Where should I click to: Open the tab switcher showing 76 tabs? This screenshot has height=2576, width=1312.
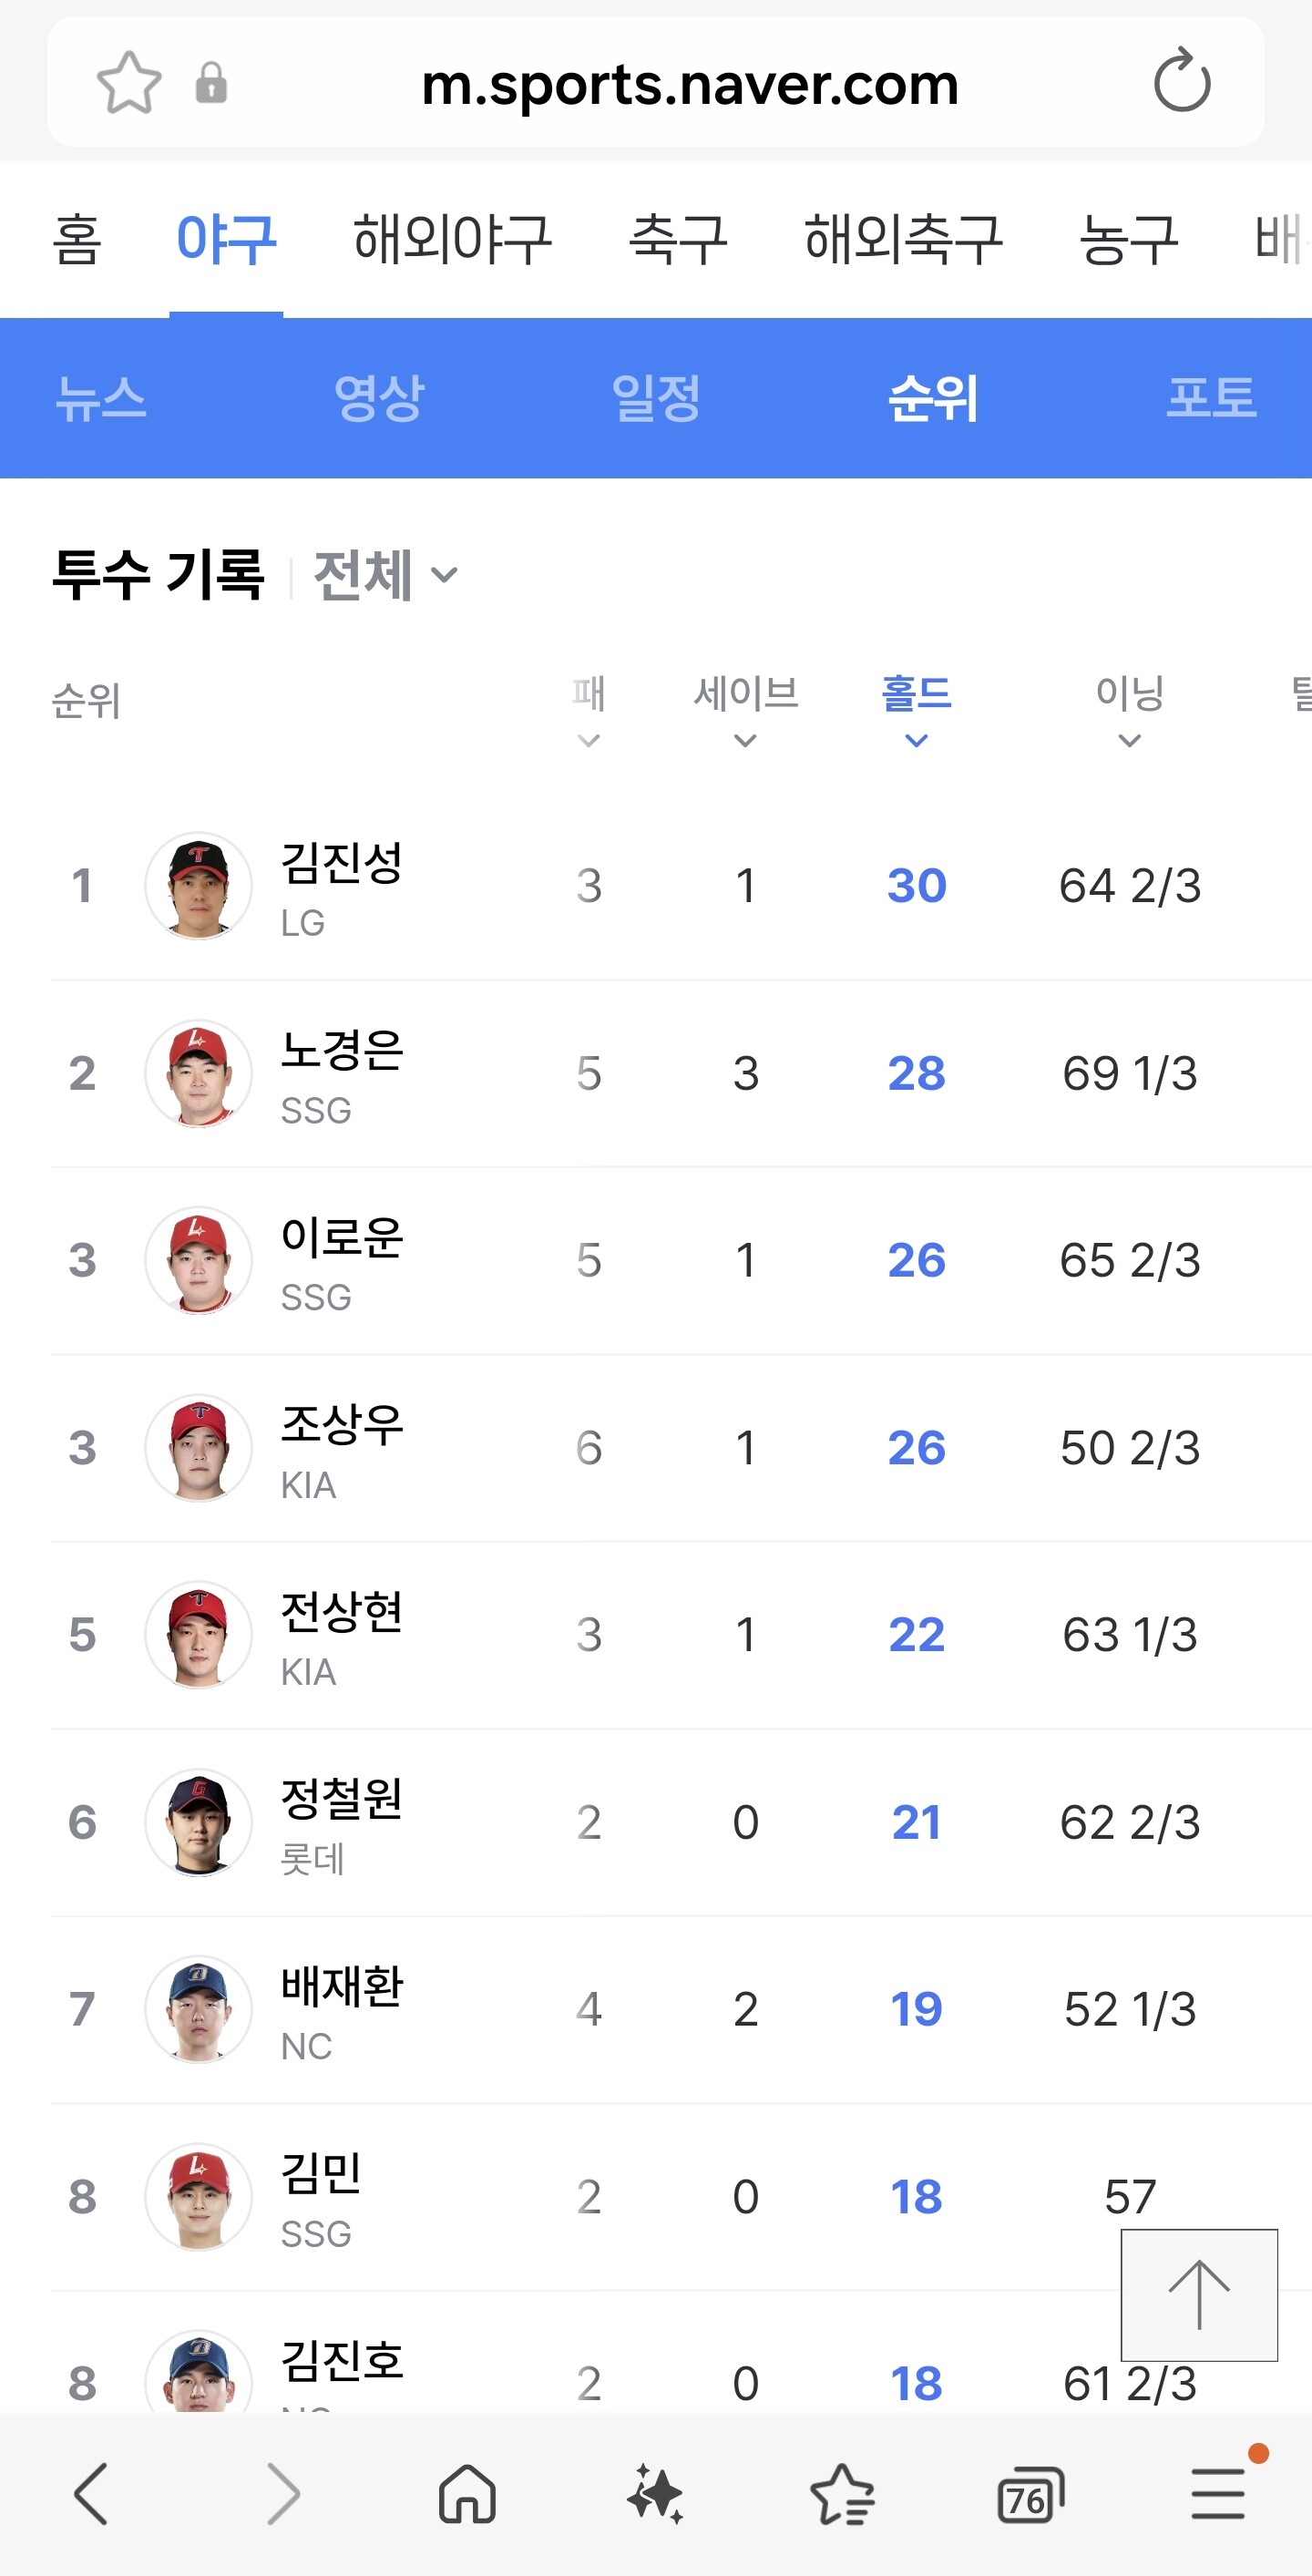coord(1030,2497)
